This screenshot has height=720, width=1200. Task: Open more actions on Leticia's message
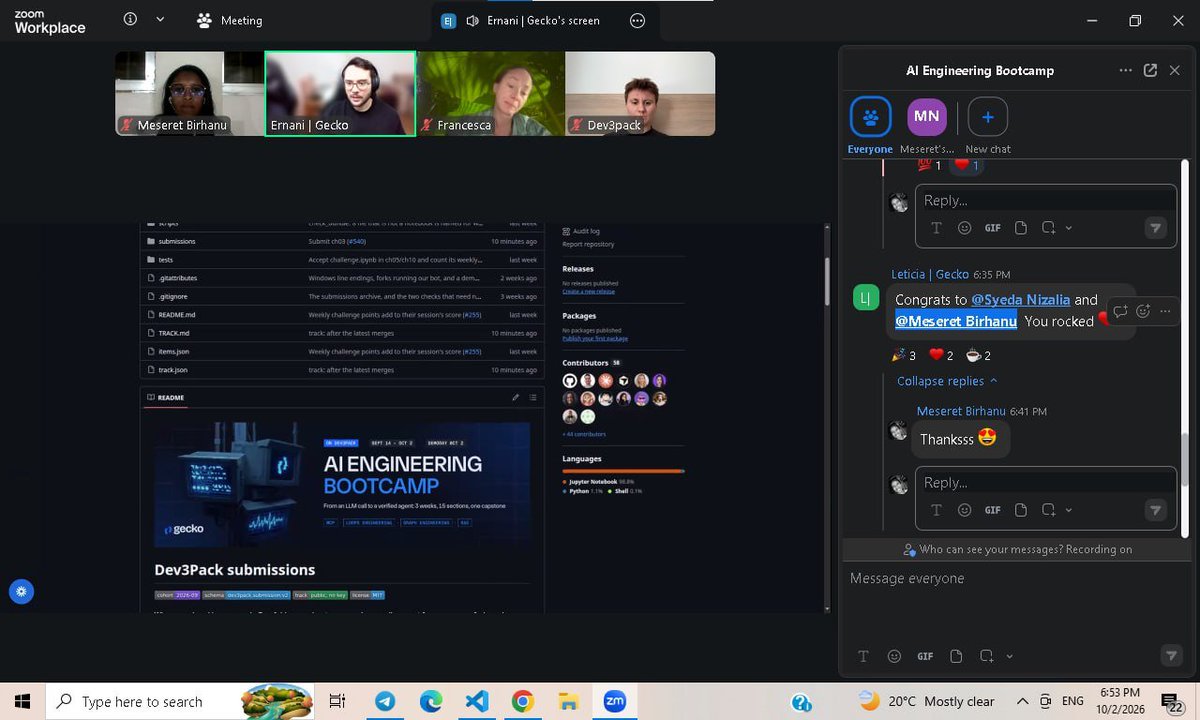click(x=1165, y=311)
